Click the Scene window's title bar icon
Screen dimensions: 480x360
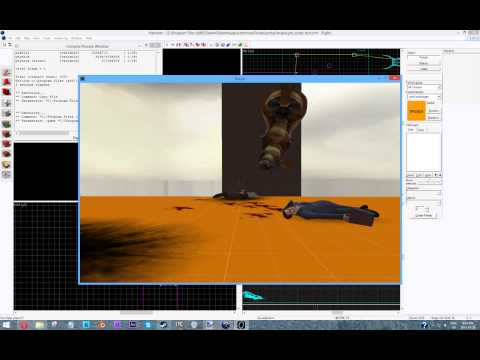(x=83, y=78)
